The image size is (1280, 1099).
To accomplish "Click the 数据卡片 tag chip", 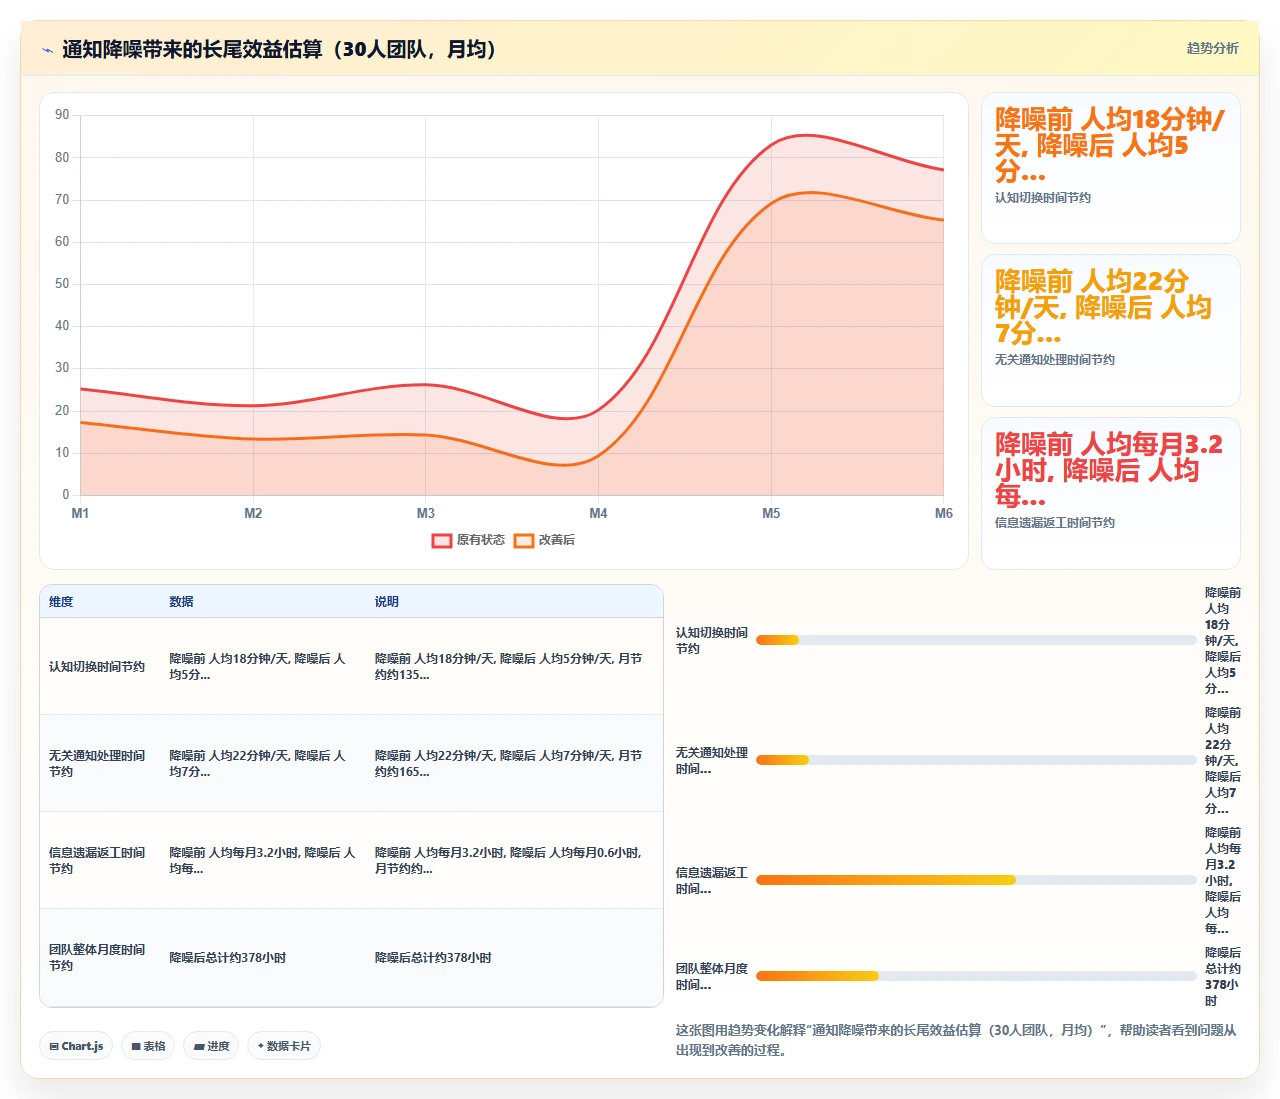I will coord(284,1046).
